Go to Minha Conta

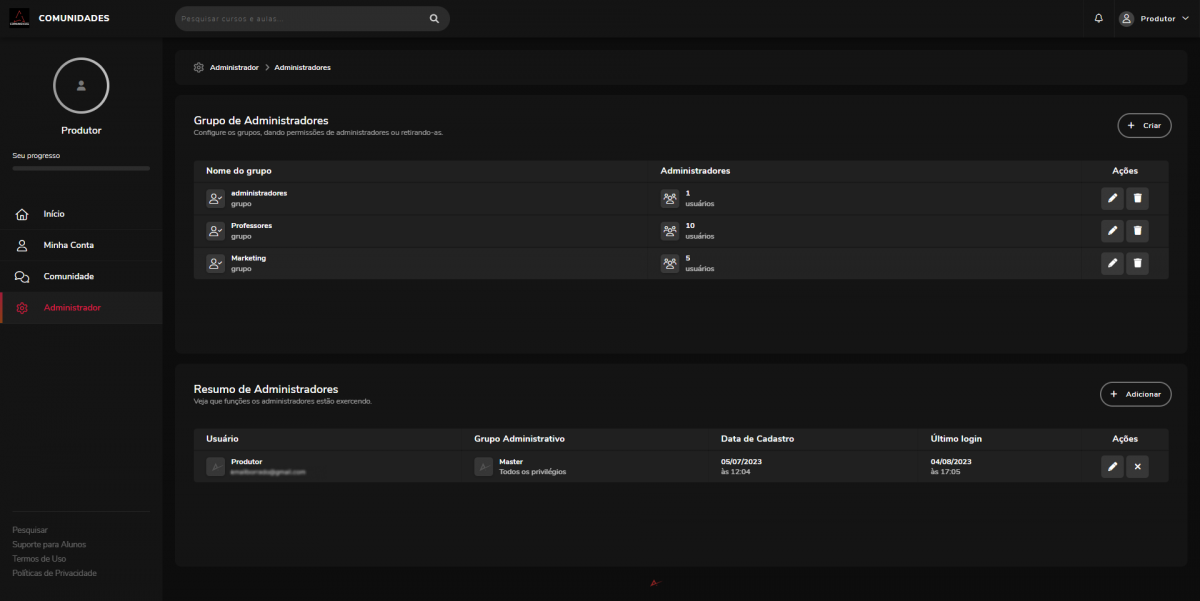(68, 245)
